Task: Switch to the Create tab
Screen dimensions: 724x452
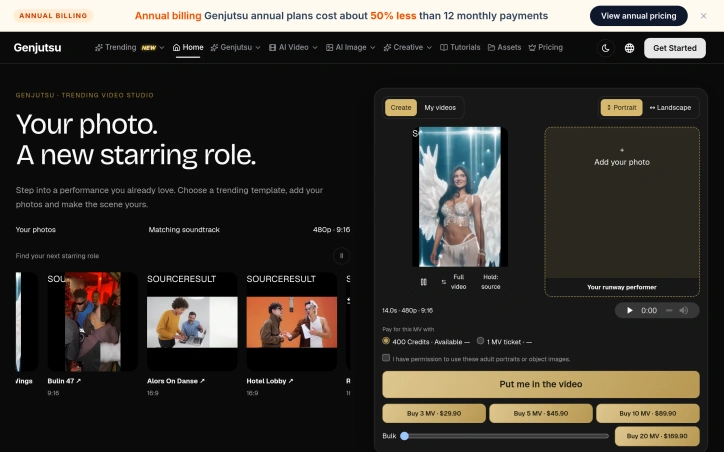Action: [401, 108]
